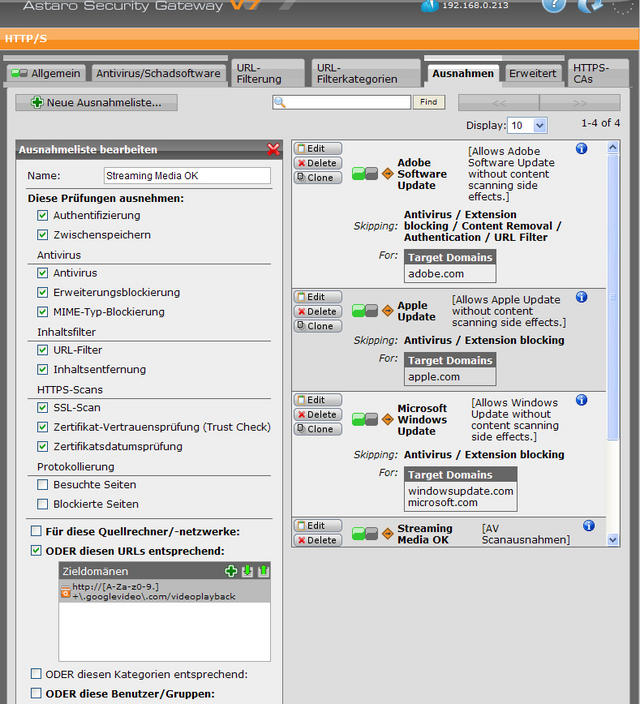Toggle status switch of Streaming Media OK
The image size is (640, 704).
(x=365, y=534)
